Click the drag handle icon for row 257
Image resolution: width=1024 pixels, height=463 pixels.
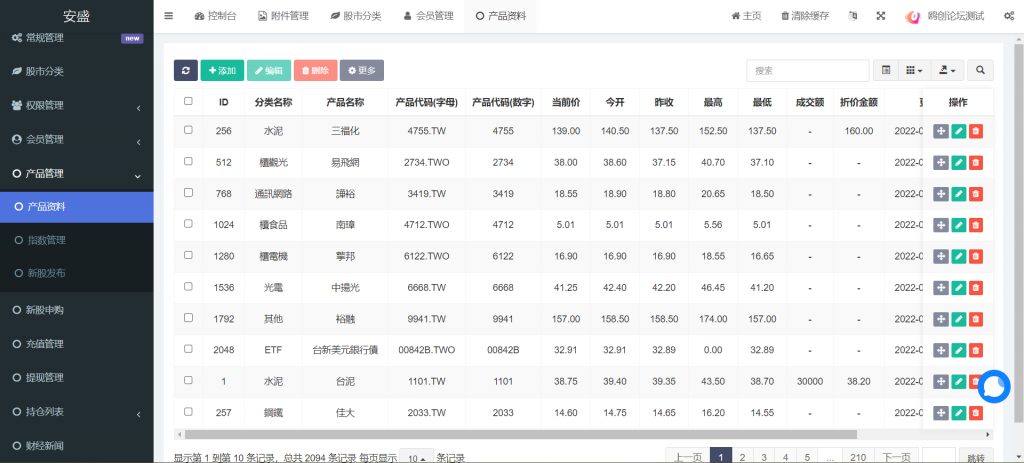(941, 413)
